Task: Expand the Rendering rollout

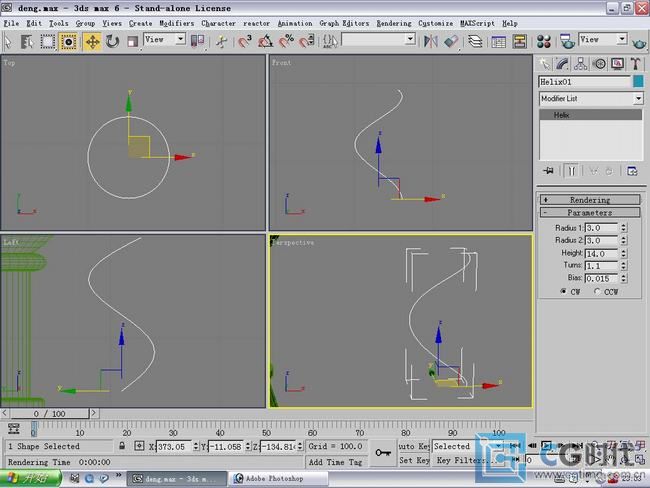Action: 589,200
